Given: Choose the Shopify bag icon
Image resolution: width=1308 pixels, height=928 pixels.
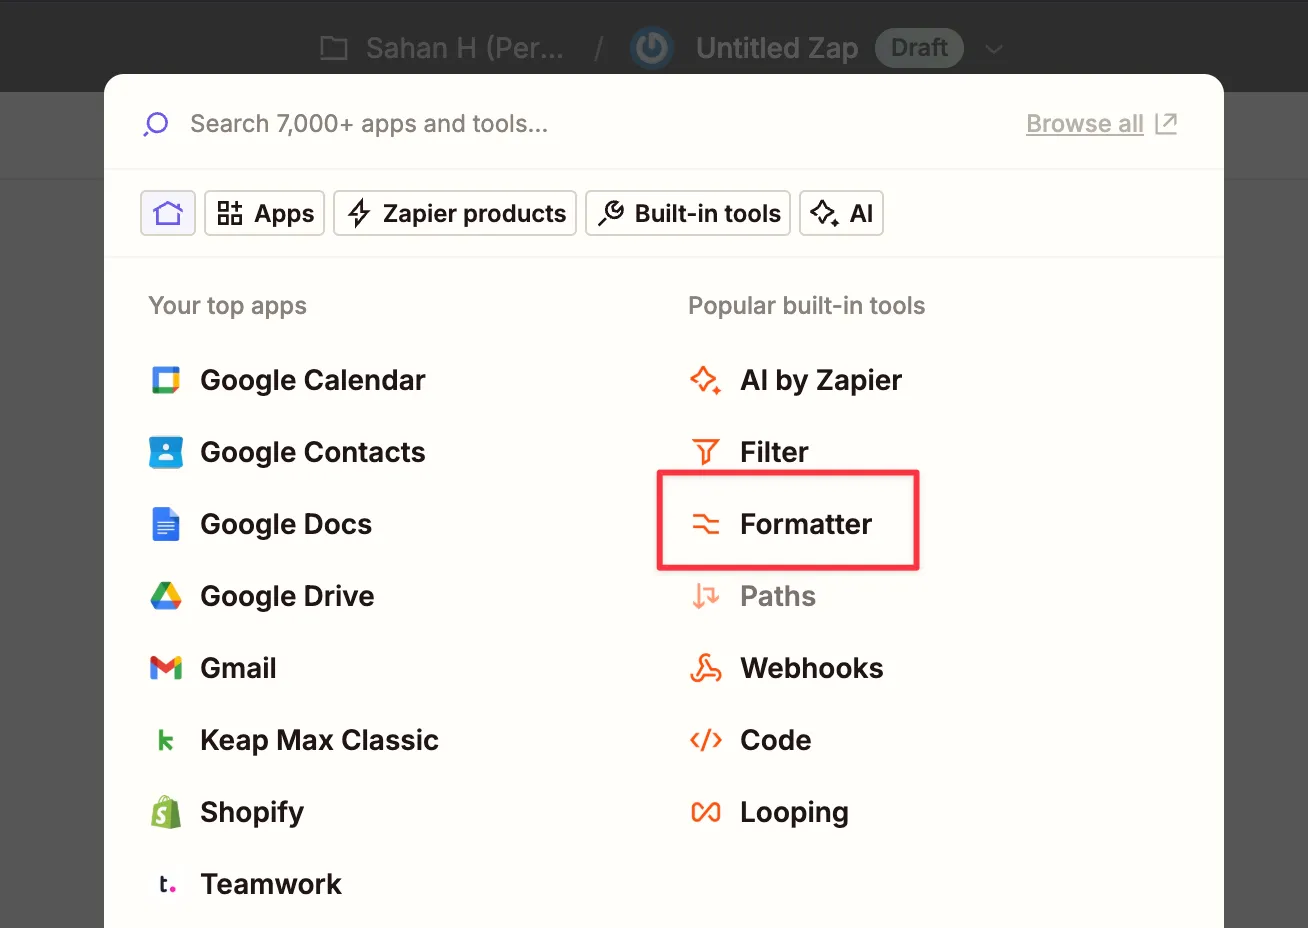Looking at the screenshot, I should point(165,812).
